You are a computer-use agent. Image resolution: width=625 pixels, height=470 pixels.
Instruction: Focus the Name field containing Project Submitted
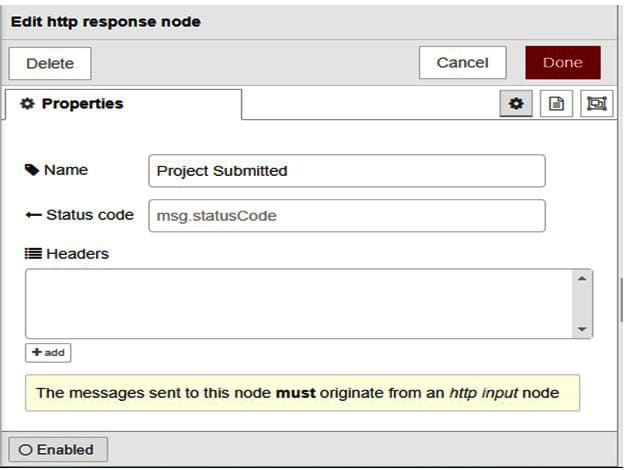(x=346, y=171)
